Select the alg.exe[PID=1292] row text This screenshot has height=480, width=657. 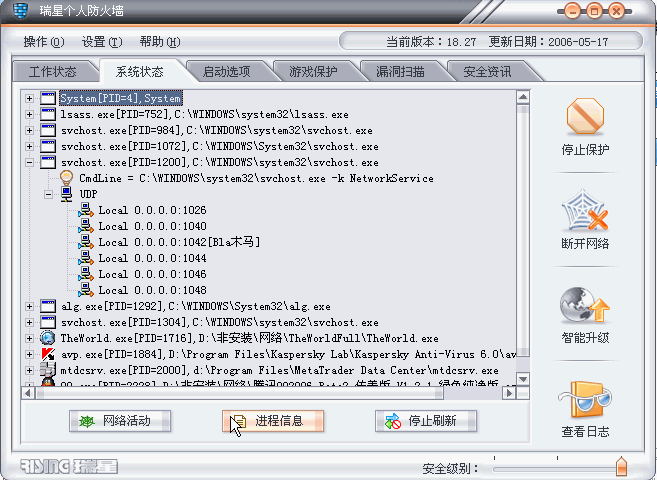click(x=196, y=307)
